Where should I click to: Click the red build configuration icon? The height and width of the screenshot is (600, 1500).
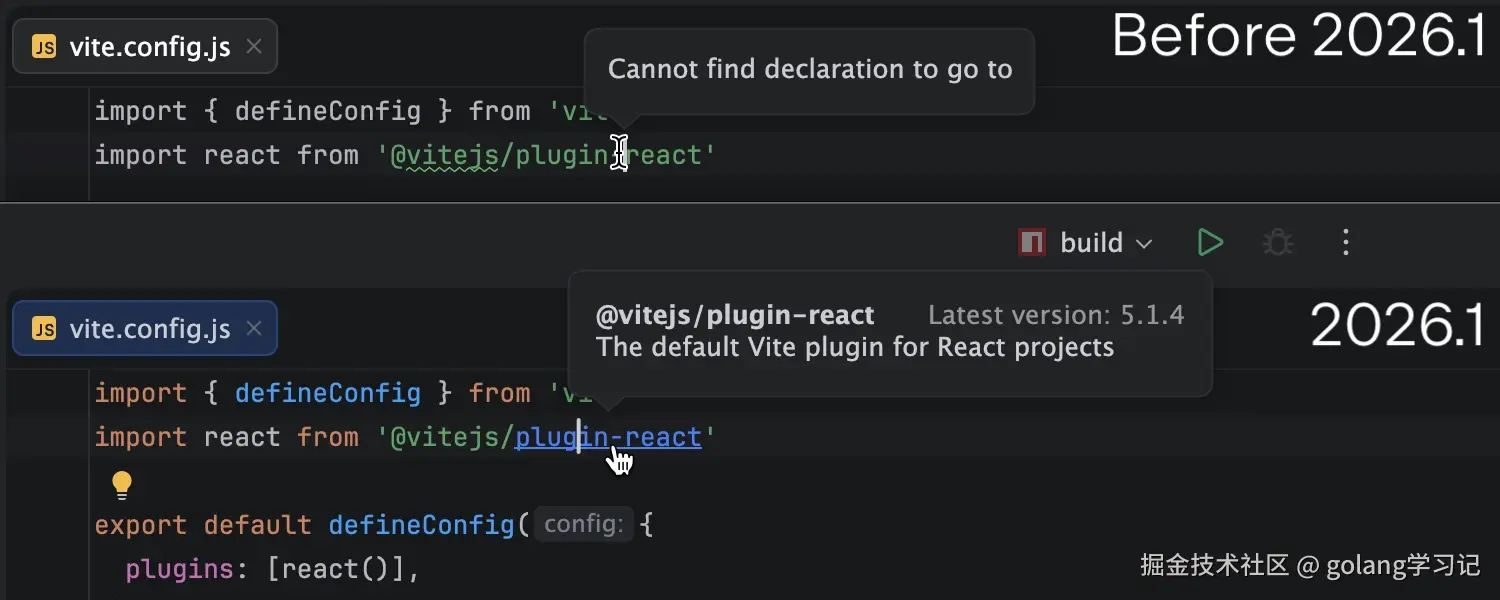point(1032,242)
